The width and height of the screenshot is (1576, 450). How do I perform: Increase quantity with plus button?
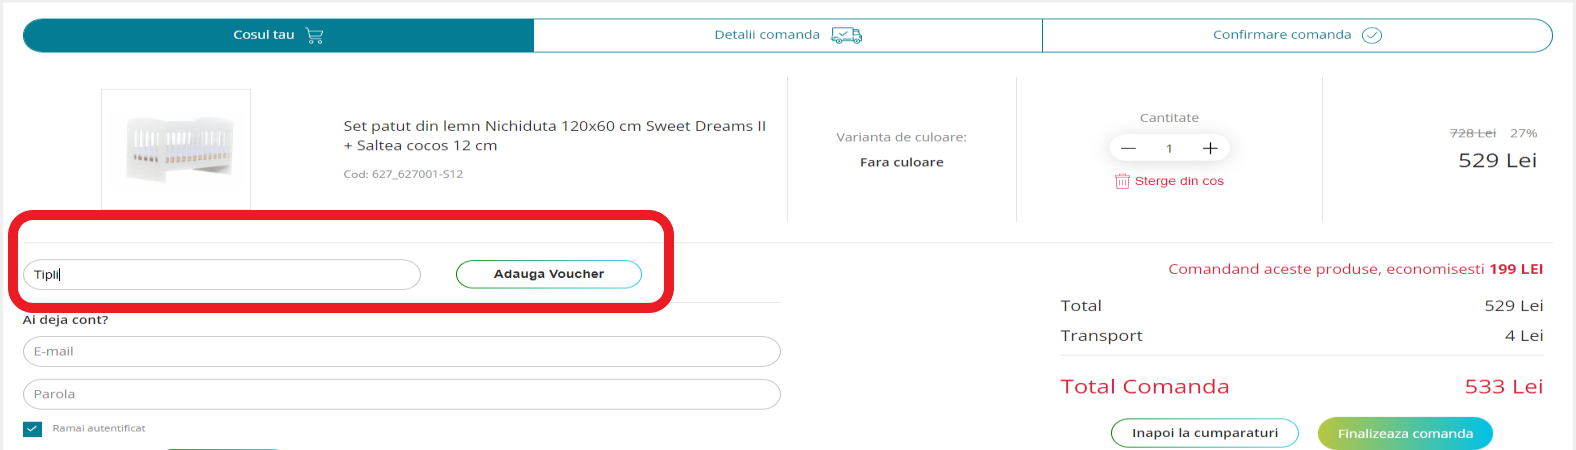point(1210,148)
